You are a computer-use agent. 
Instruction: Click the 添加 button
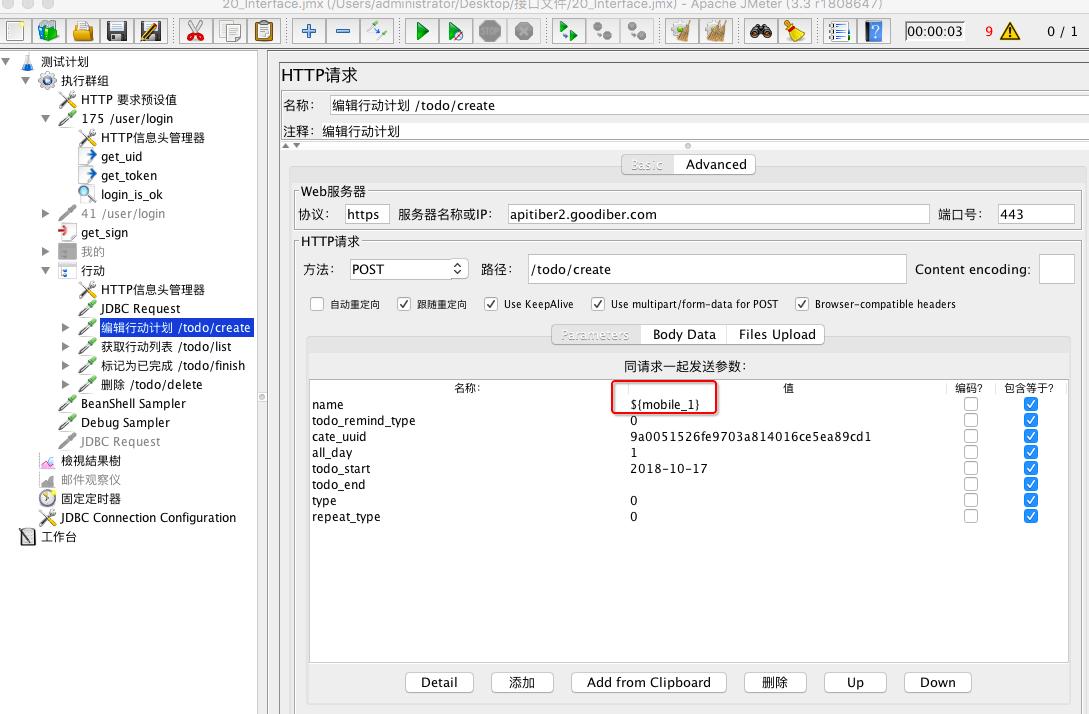[522, 683]
